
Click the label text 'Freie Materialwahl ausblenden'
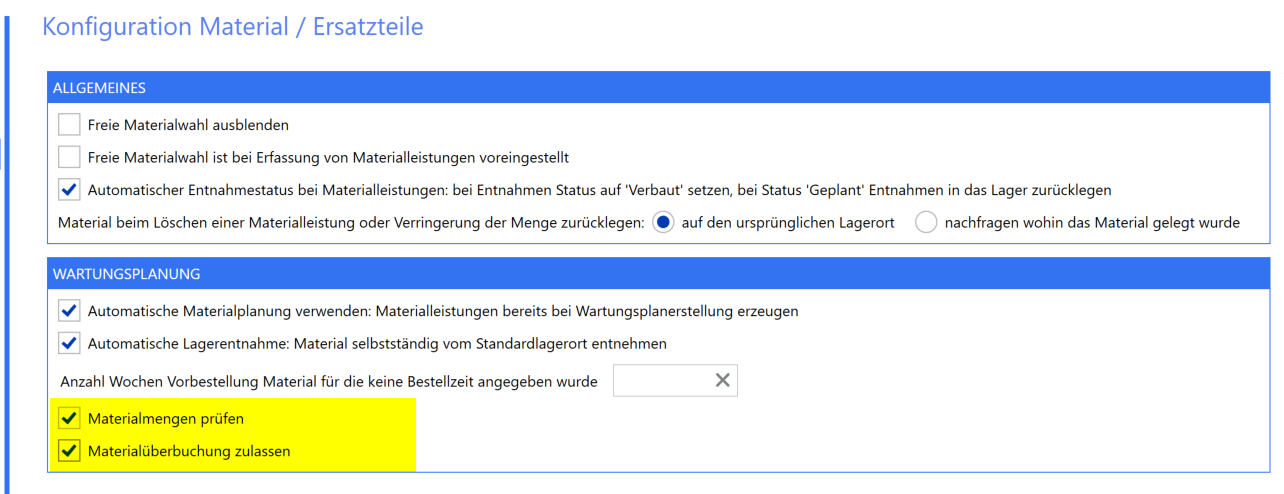click(188, 126)
